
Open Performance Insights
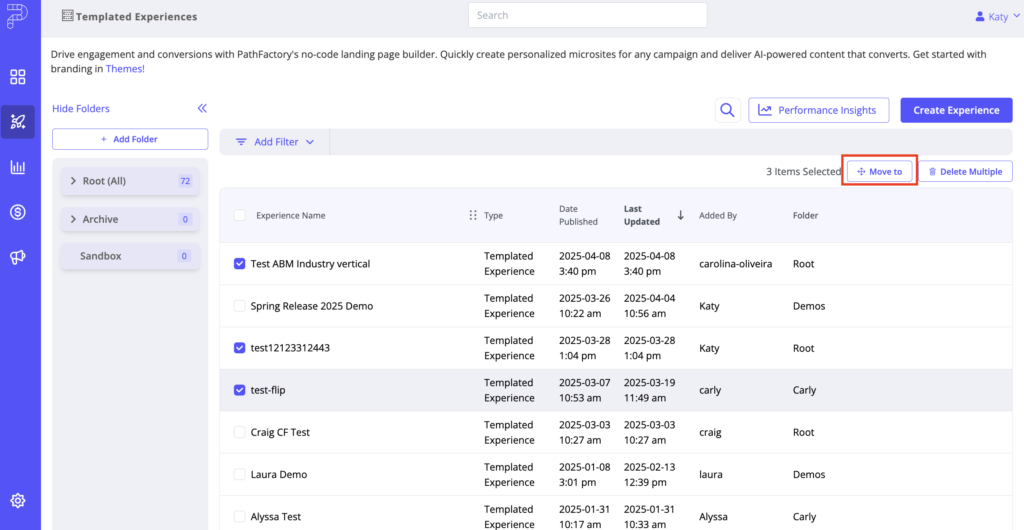(x=818, y=110)
